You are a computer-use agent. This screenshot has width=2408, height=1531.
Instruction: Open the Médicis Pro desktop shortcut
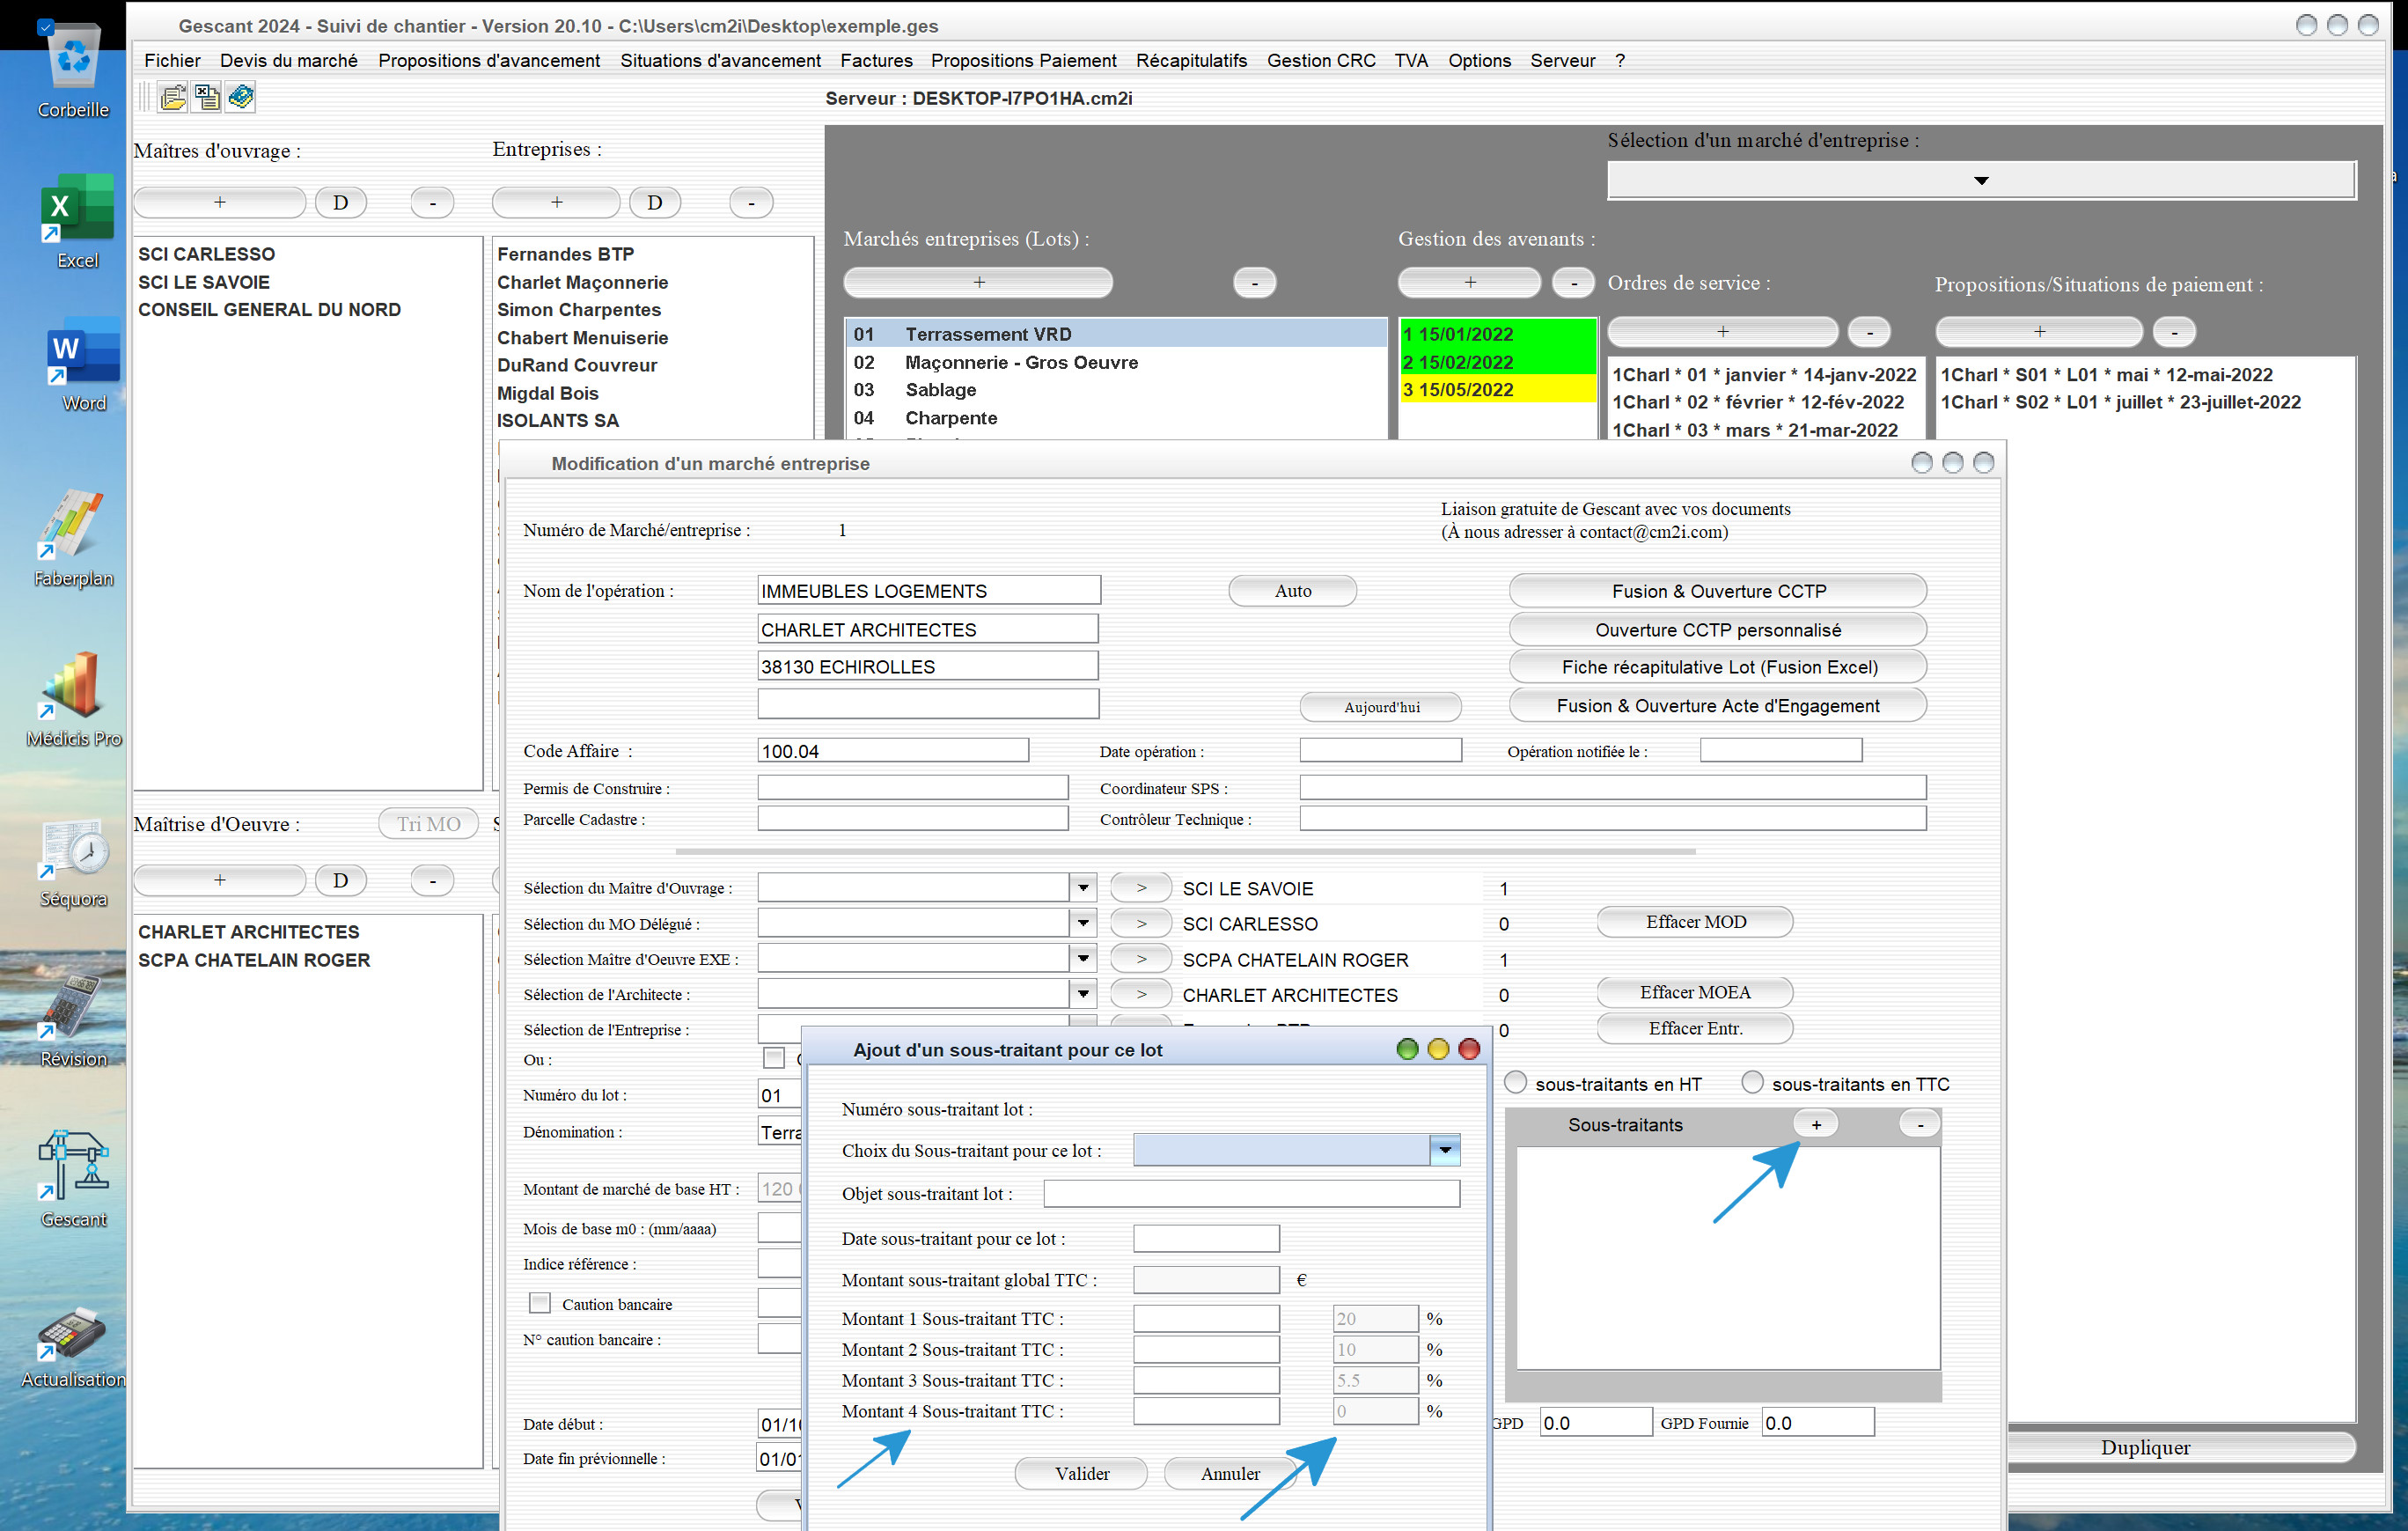click(x=73, y=699)
